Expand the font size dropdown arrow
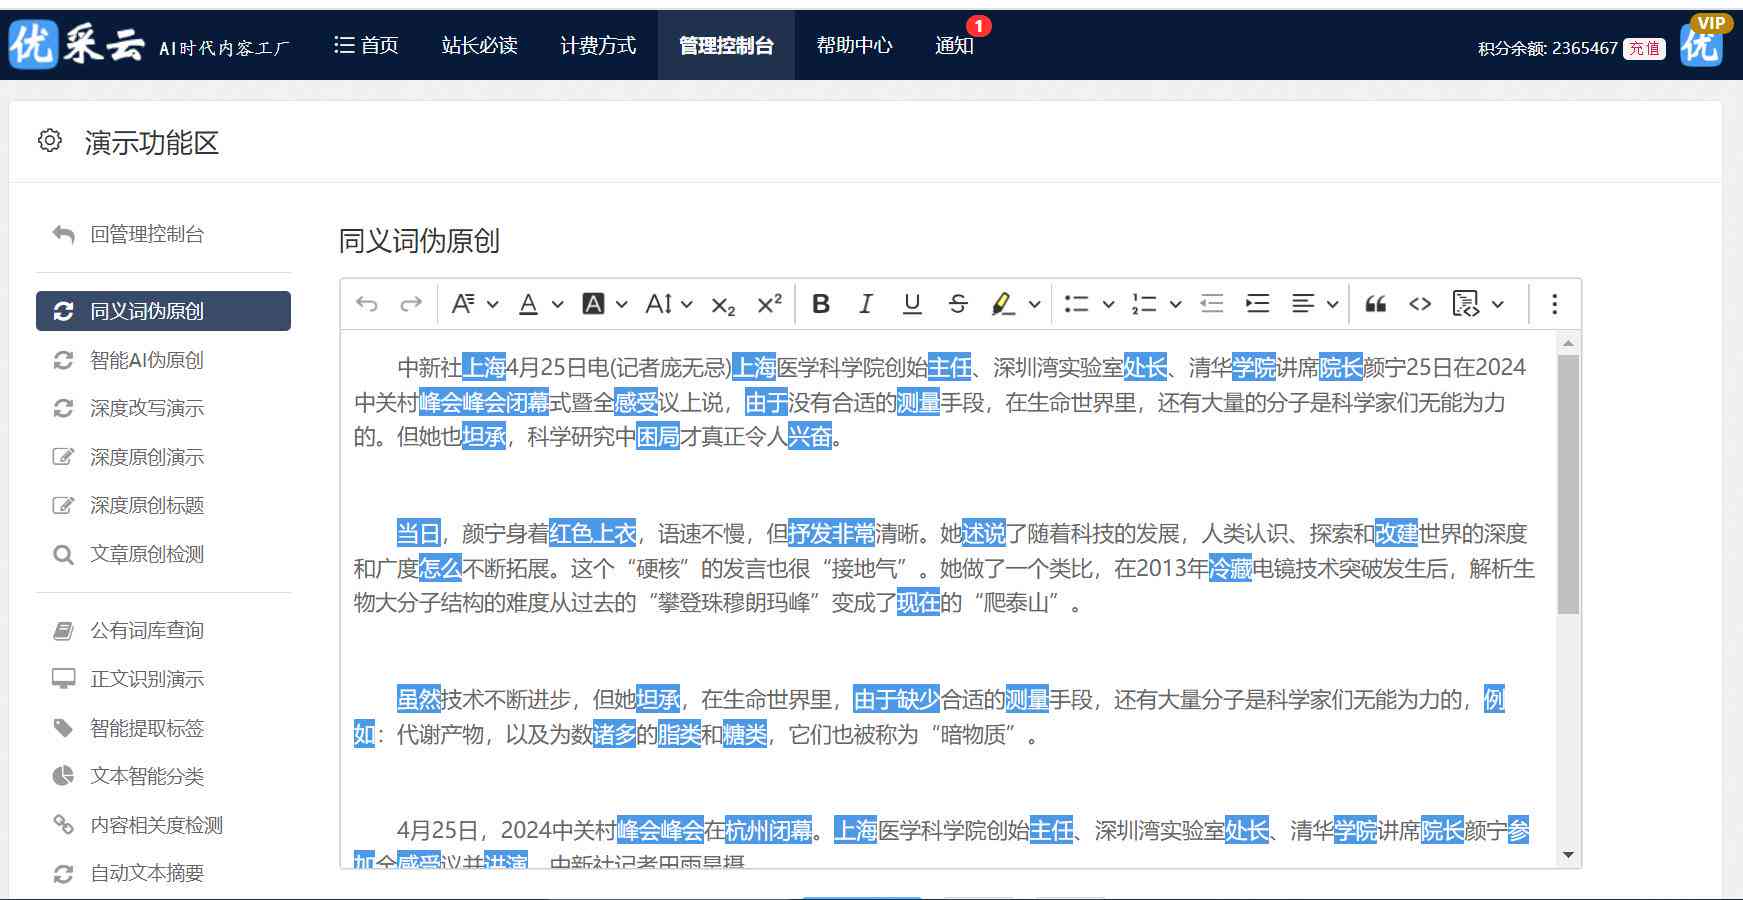The width and height of the screenshot is (1743, 900). click(687, 305)
